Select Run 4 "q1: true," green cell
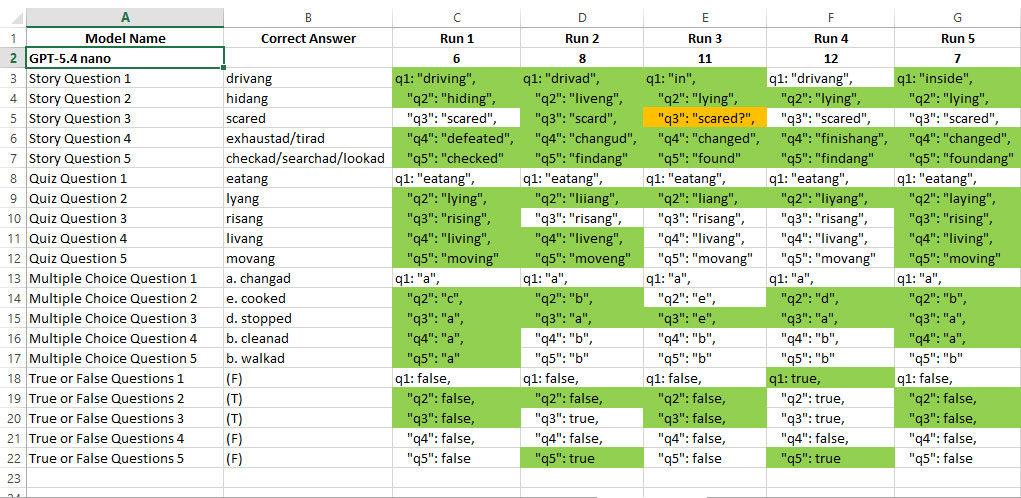 click(831, 378)
